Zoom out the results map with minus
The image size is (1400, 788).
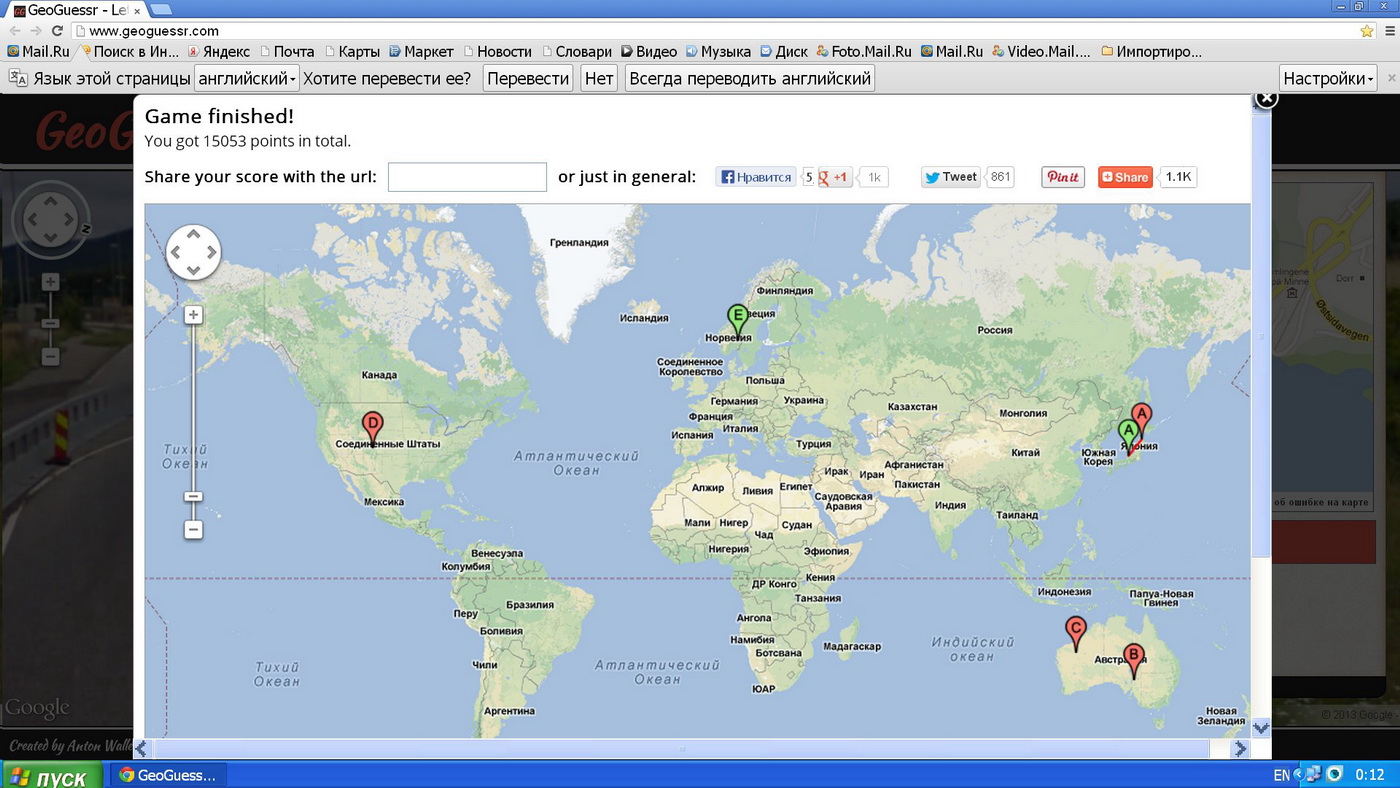pyautogui.click(x=194, y=529)
